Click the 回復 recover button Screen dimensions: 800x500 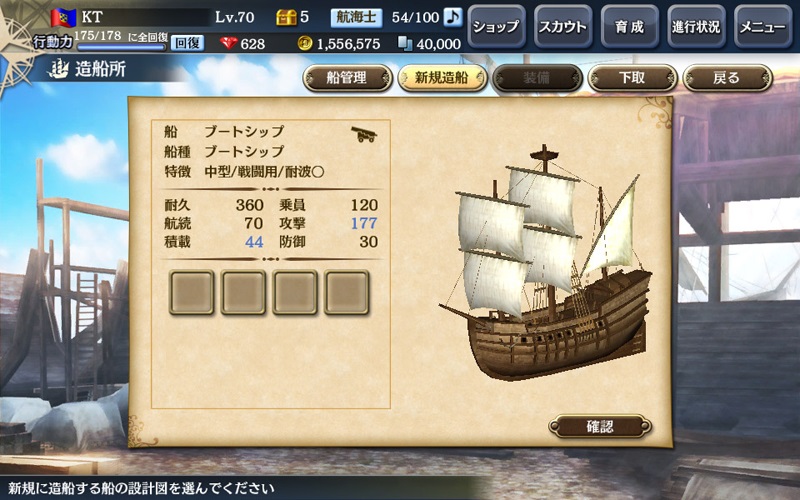coord(187,43)
